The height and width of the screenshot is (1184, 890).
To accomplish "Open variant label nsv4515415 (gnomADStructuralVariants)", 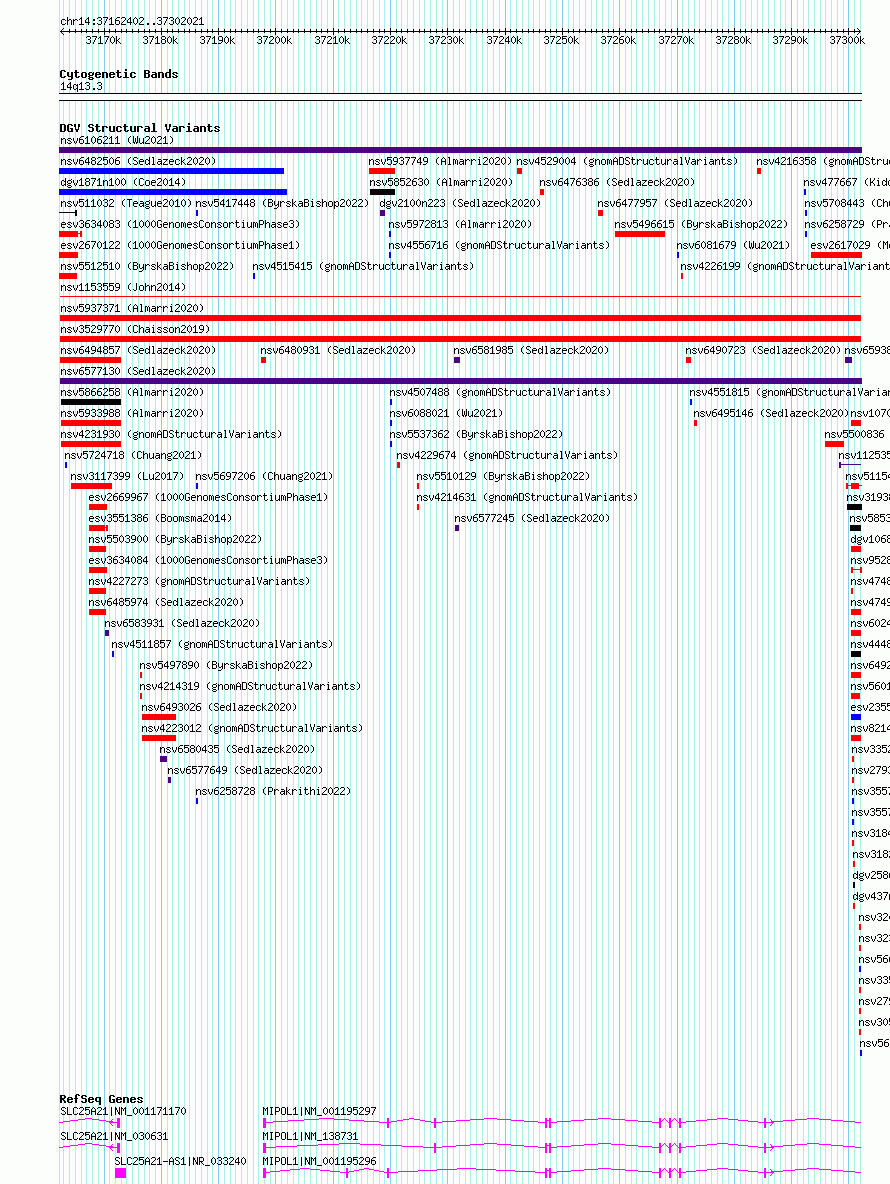I will coord(364,267).
